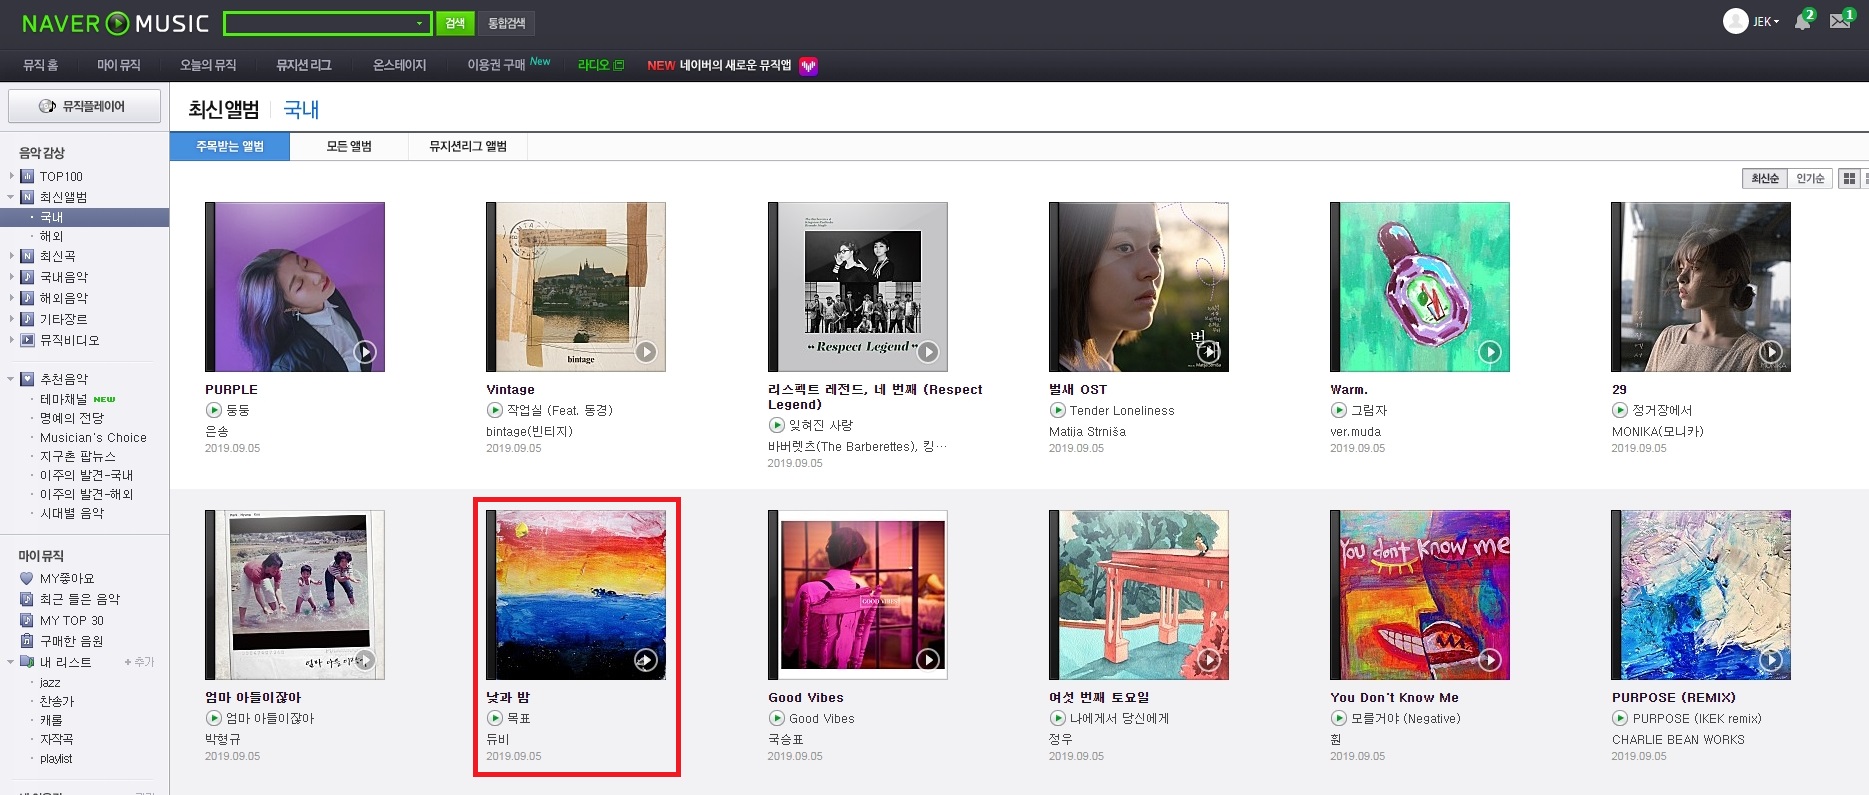Viewport: 1869px width, 795px height.
Task: Expand the 국내음악 tree node
Action: click(x=12, y=277)
